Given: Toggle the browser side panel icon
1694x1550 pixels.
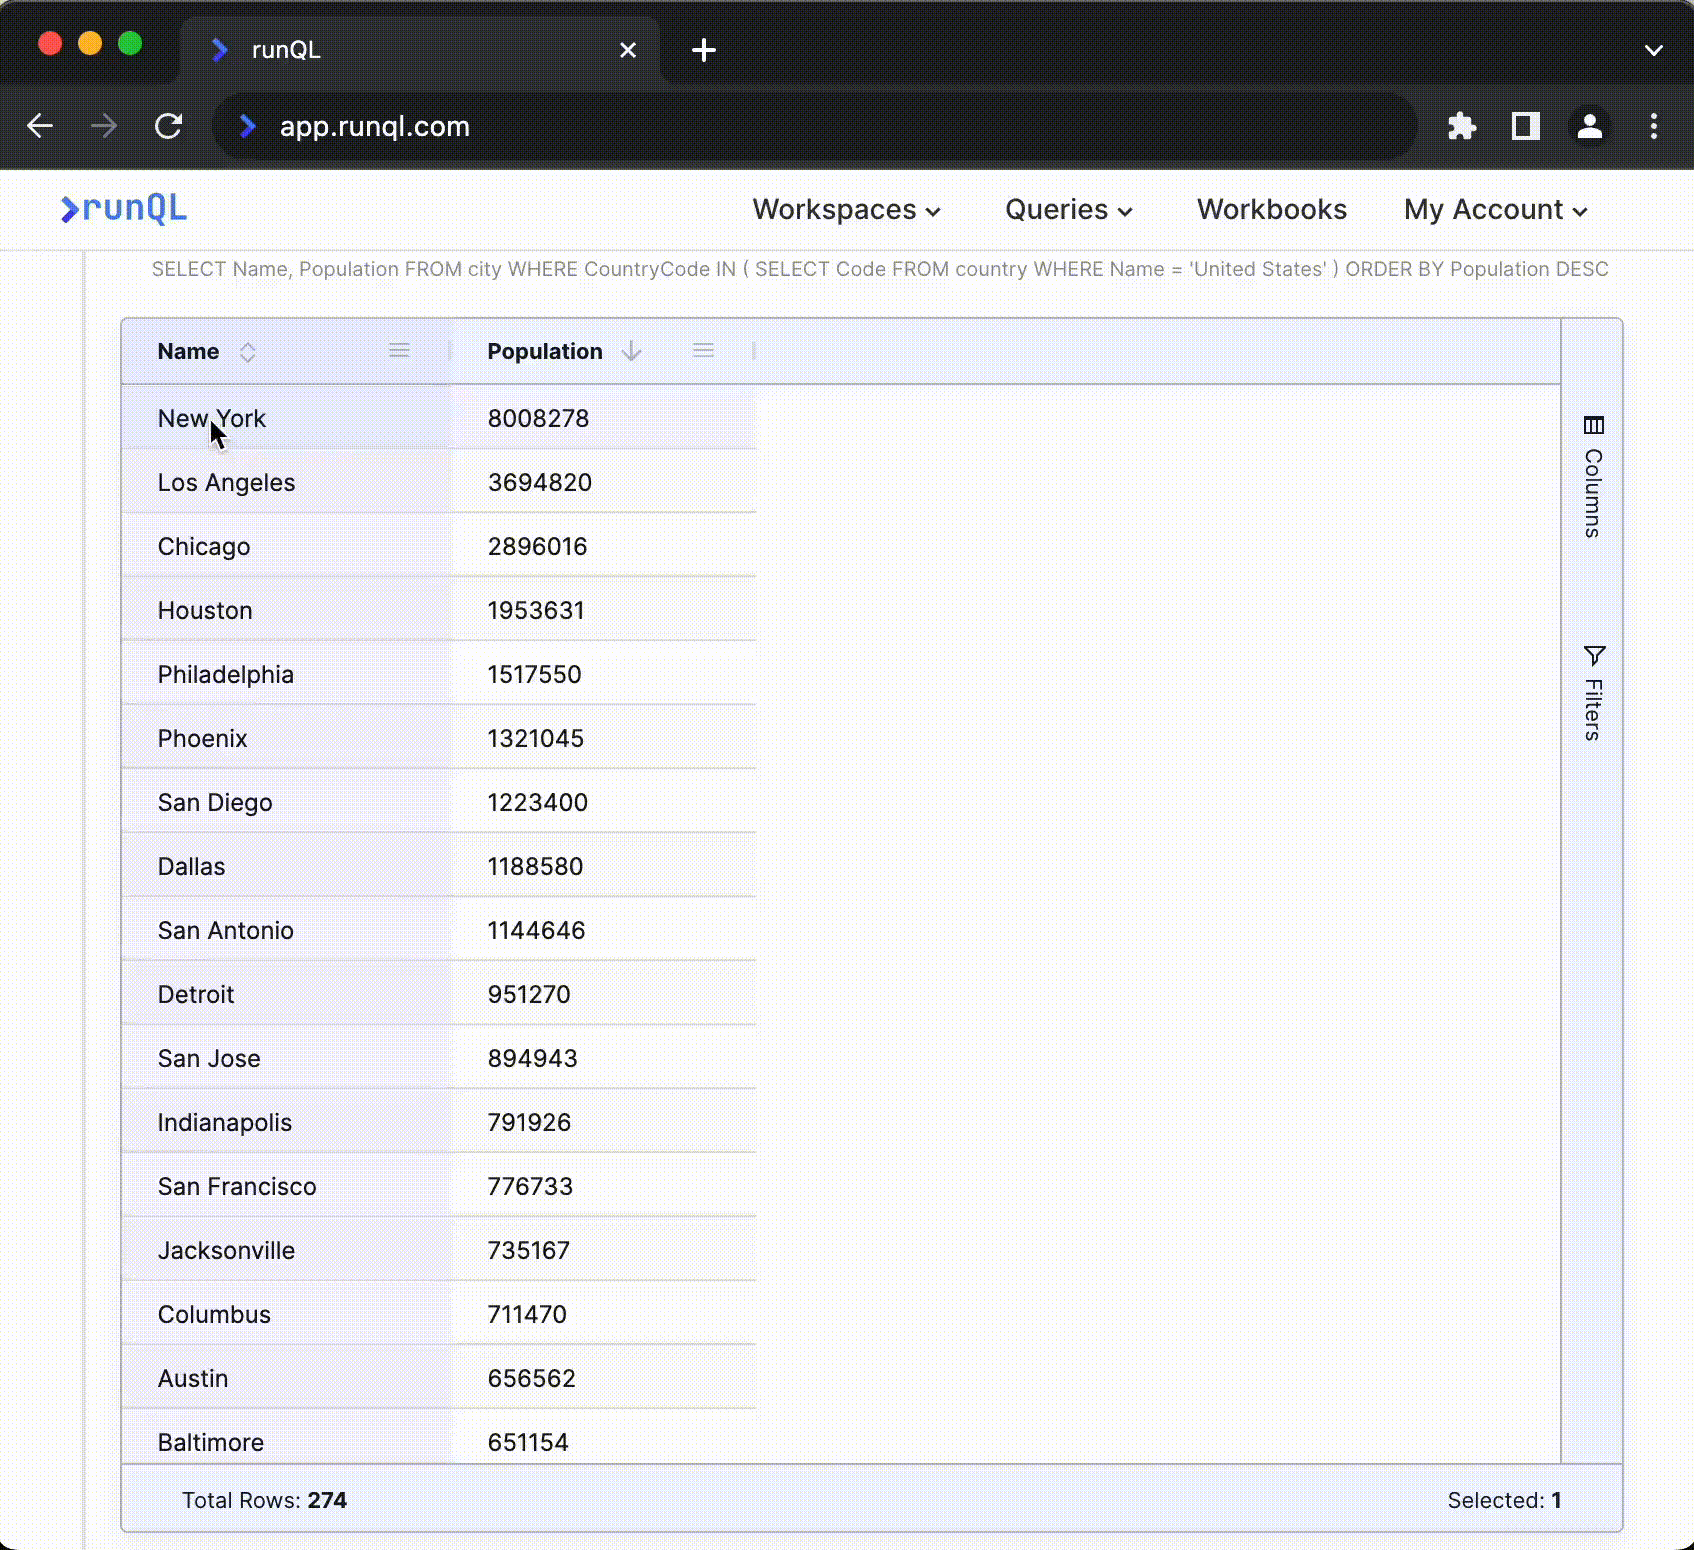Looking at the screenshot, I should [1525, 127].
